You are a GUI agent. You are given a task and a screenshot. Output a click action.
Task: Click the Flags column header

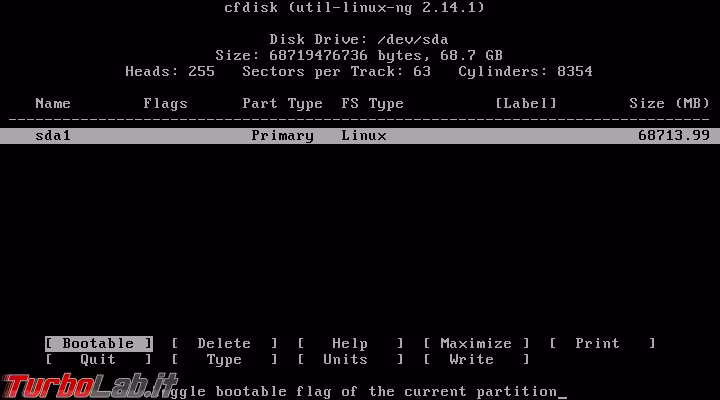pyautogui.click(x=165, y=104)
